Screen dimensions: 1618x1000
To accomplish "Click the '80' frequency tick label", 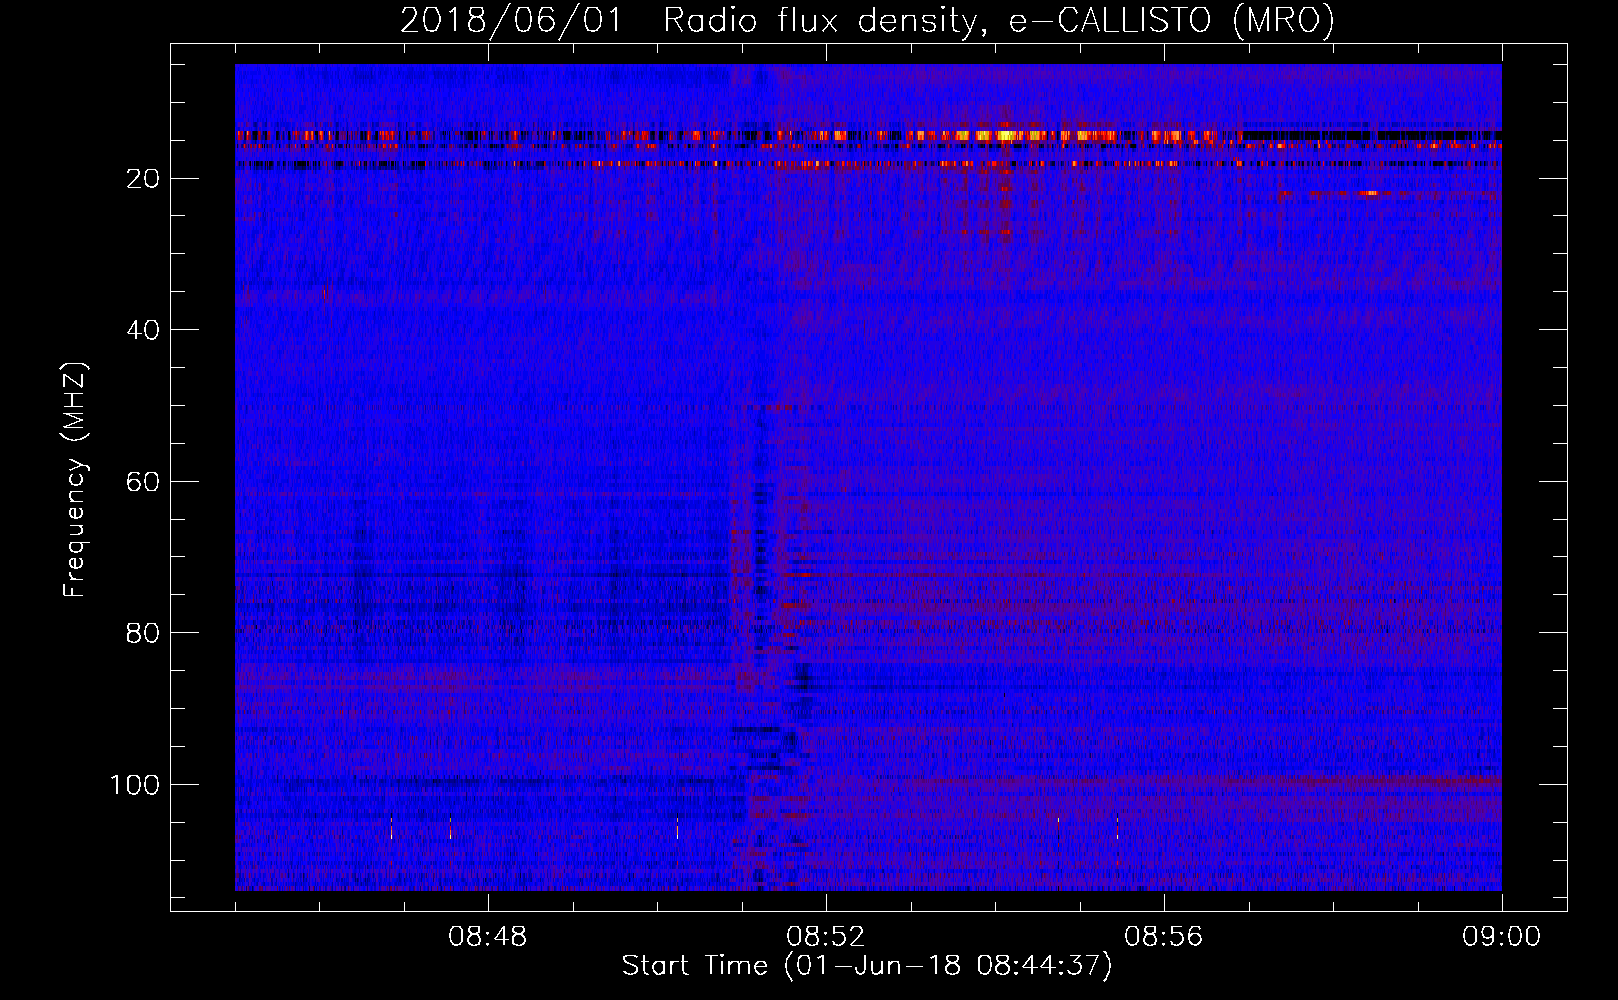I will pos(144,633).
